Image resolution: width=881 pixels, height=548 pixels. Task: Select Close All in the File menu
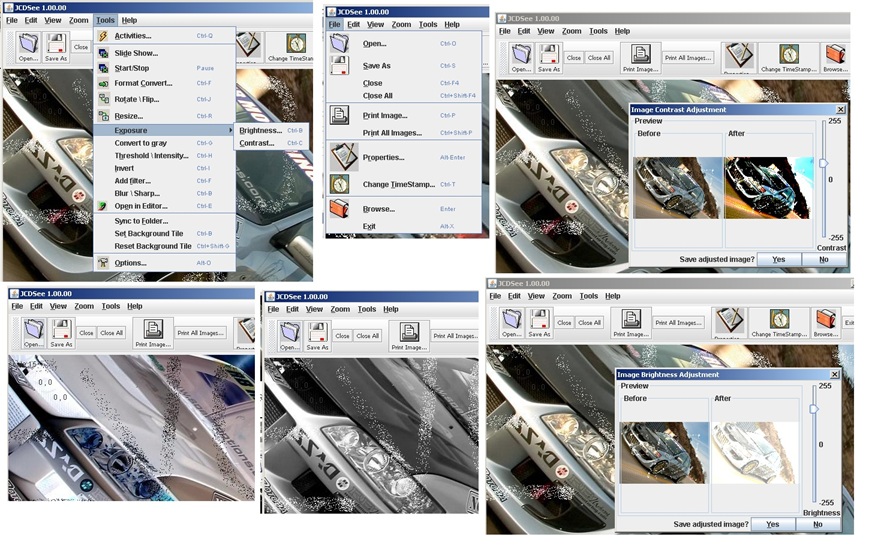pyautogui.click(x=403, y=96)
